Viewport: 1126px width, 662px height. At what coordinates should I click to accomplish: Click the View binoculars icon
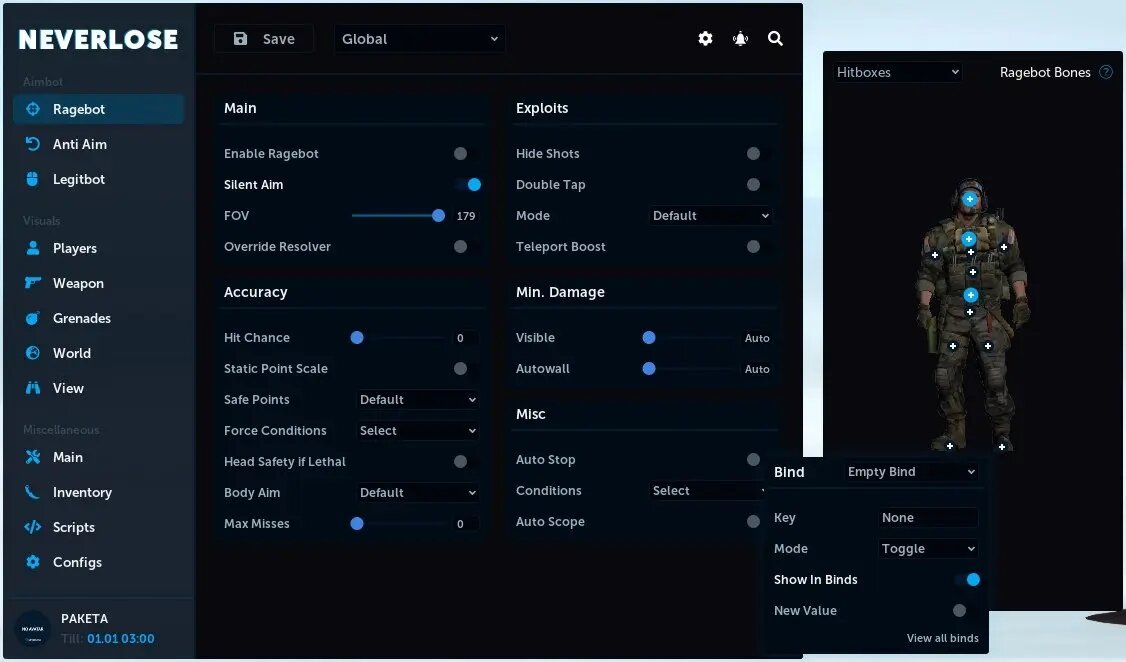(33, 388)
